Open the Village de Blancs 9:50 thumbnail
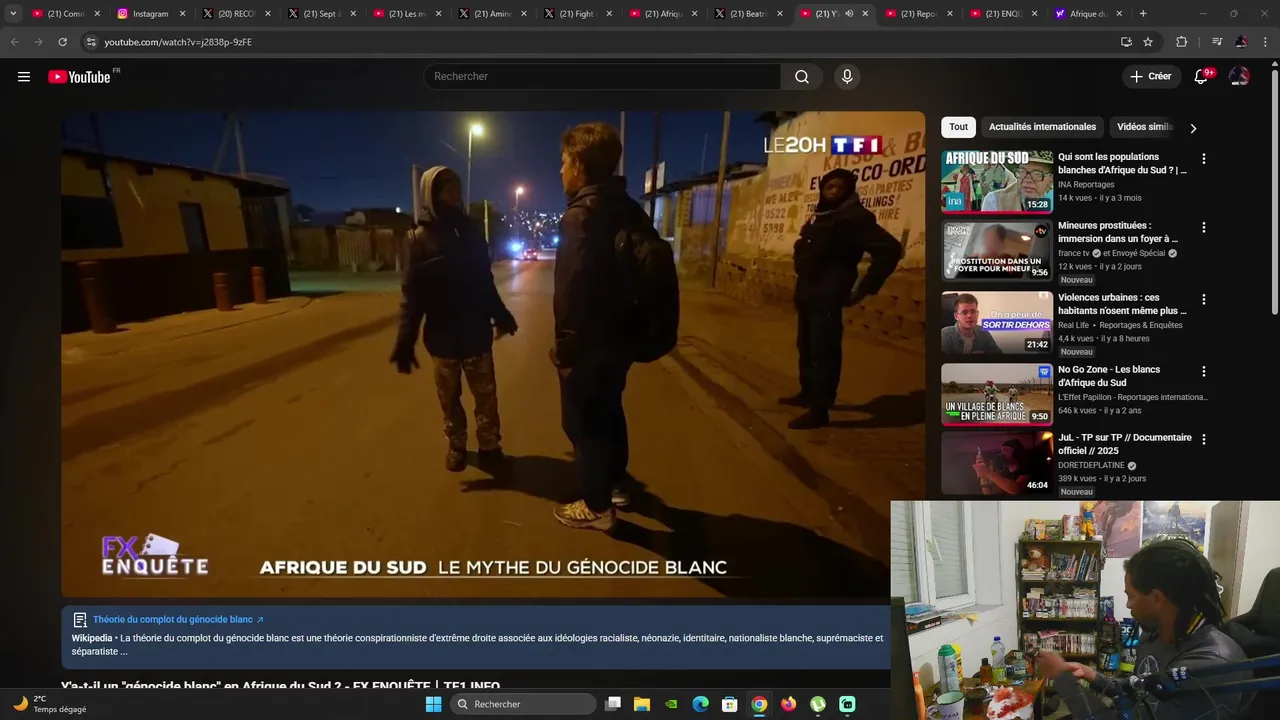1280x720 pixels. 997,394
